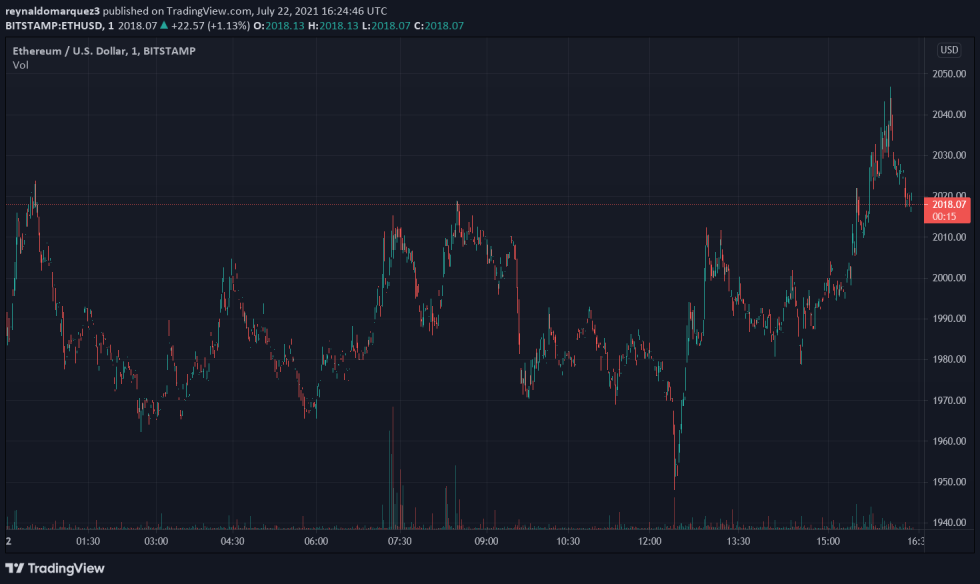Select the USD price scale button

[947, 48]
